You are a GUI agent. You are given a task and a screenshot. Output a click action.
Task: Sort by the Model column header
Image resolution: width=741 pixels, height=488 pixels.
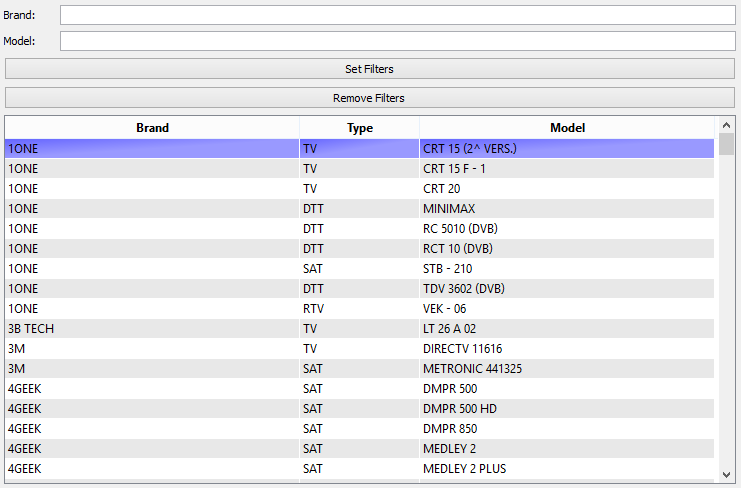tap(567, 128)
